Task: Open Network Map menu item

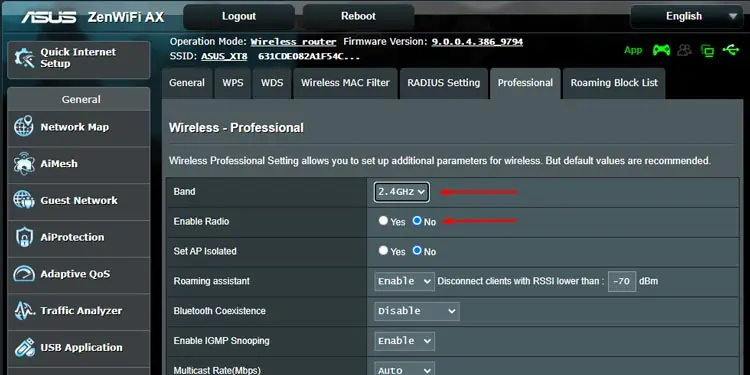Action: click(x=79, y=127)
